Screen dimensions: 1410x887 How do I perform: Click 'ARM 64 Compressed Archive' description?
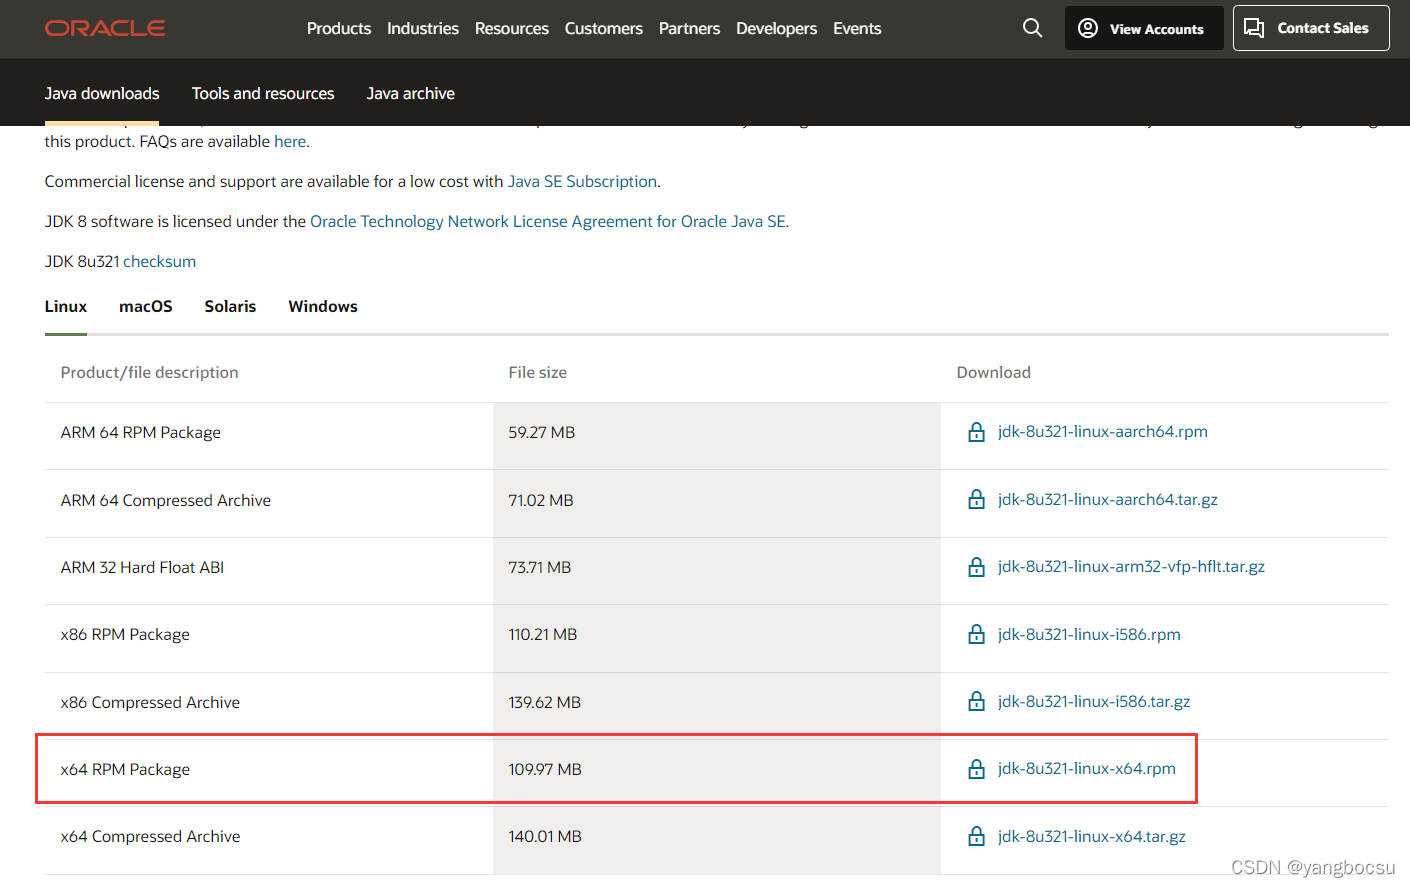[166, 500]
